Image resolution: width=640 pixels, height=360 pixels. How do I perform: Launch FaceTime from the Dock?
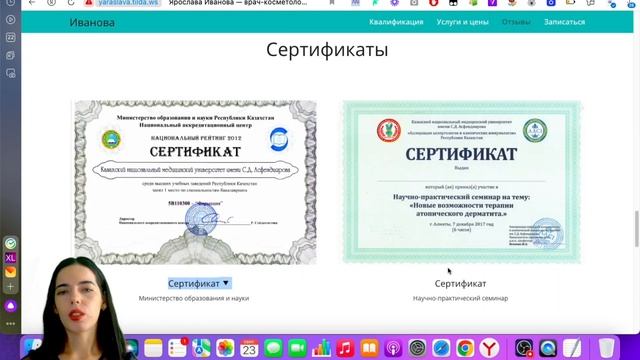(x=298, y=349)
